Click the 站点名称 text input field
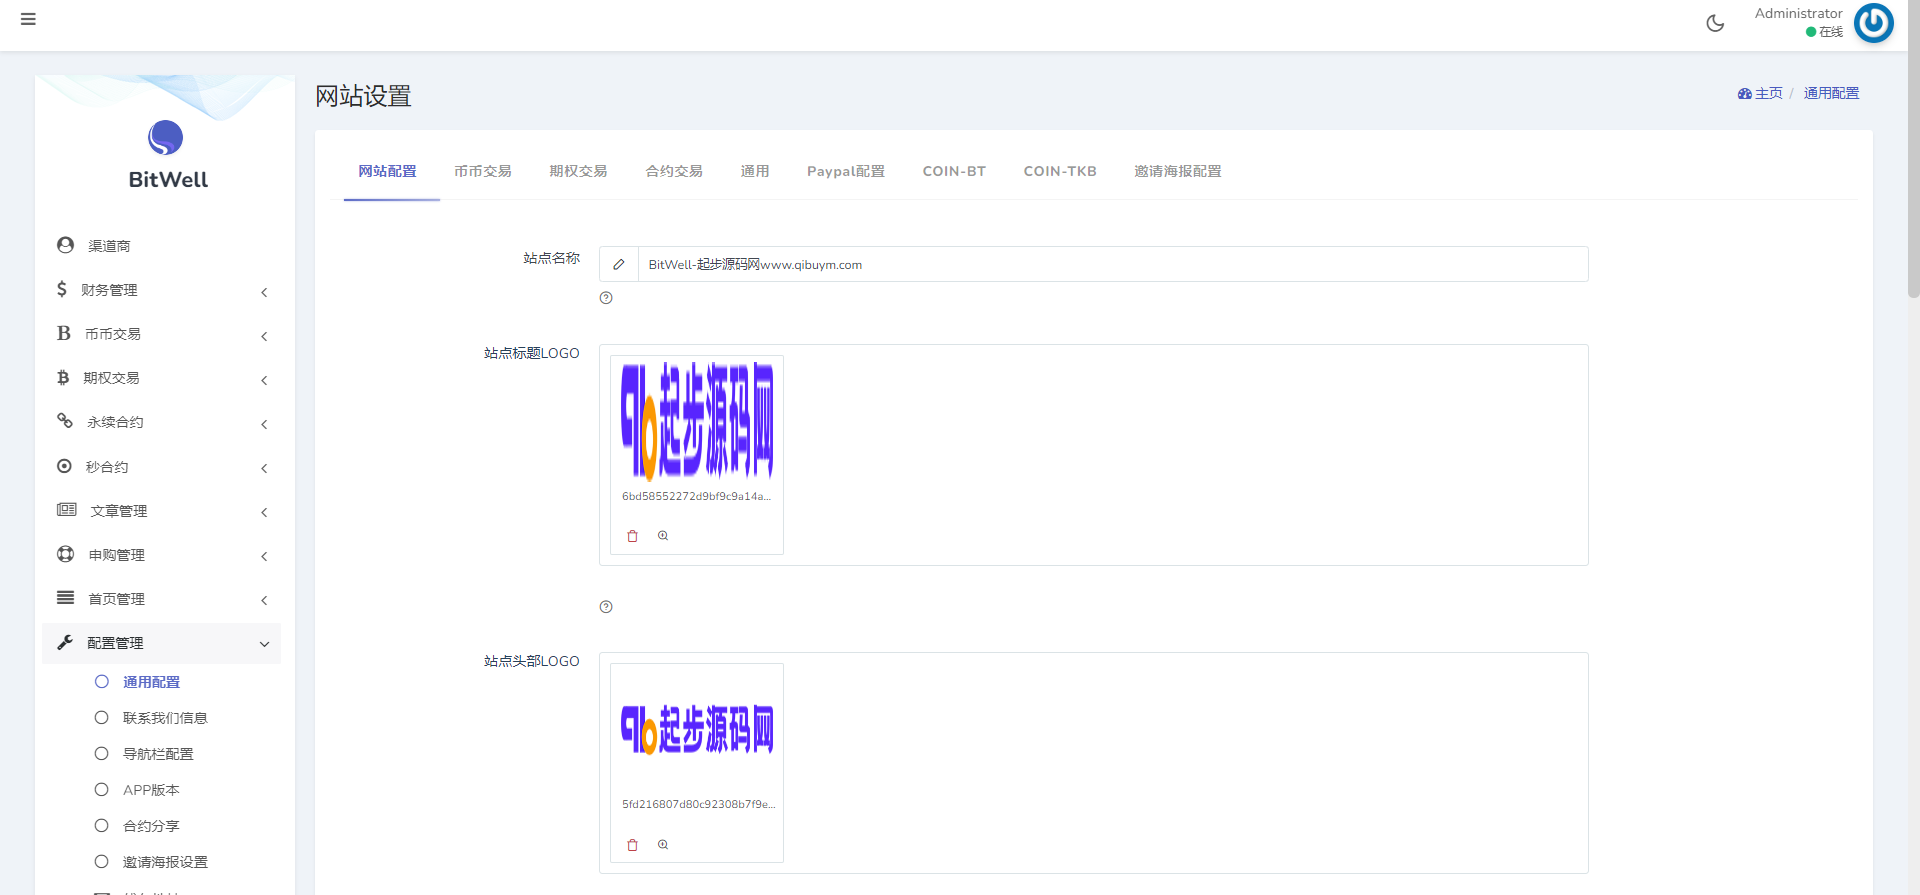 tap(1110, 265)
